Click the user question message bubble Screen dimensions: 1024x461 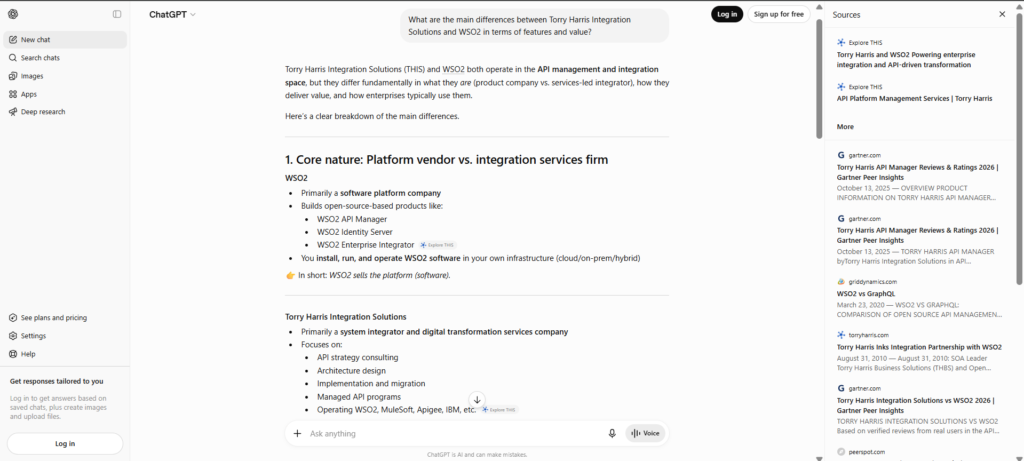(x=534, y=25)
